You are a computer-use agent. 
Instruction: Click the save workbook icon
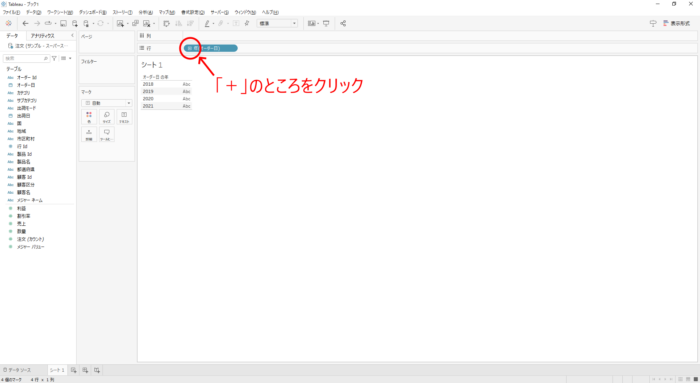(63, 23)
